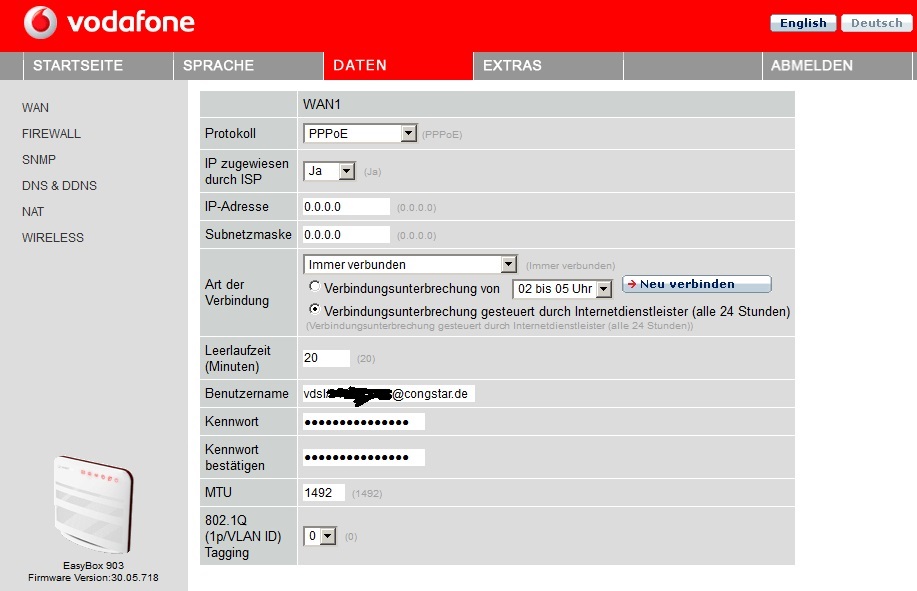Viewport: 917px width, 591px height.
Task: Click the Vodafone logo icon
Action: (x=41, y=22)
